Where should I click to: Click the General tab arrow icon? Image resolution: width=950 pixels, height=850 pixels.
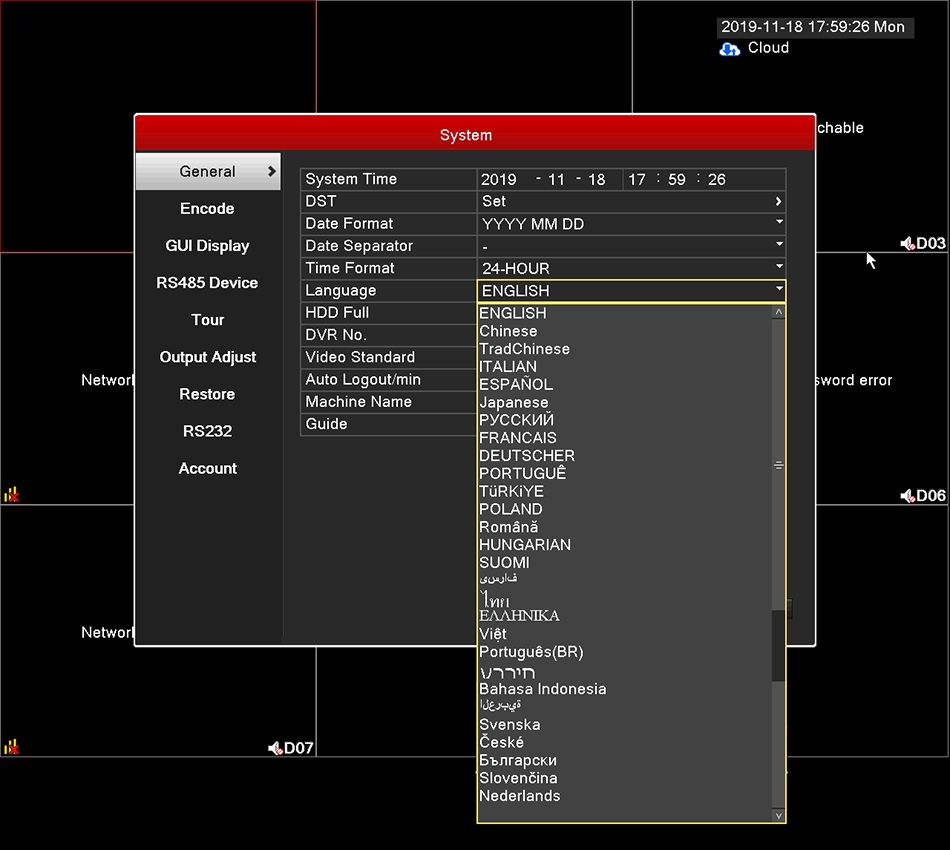tap(272, 171)
